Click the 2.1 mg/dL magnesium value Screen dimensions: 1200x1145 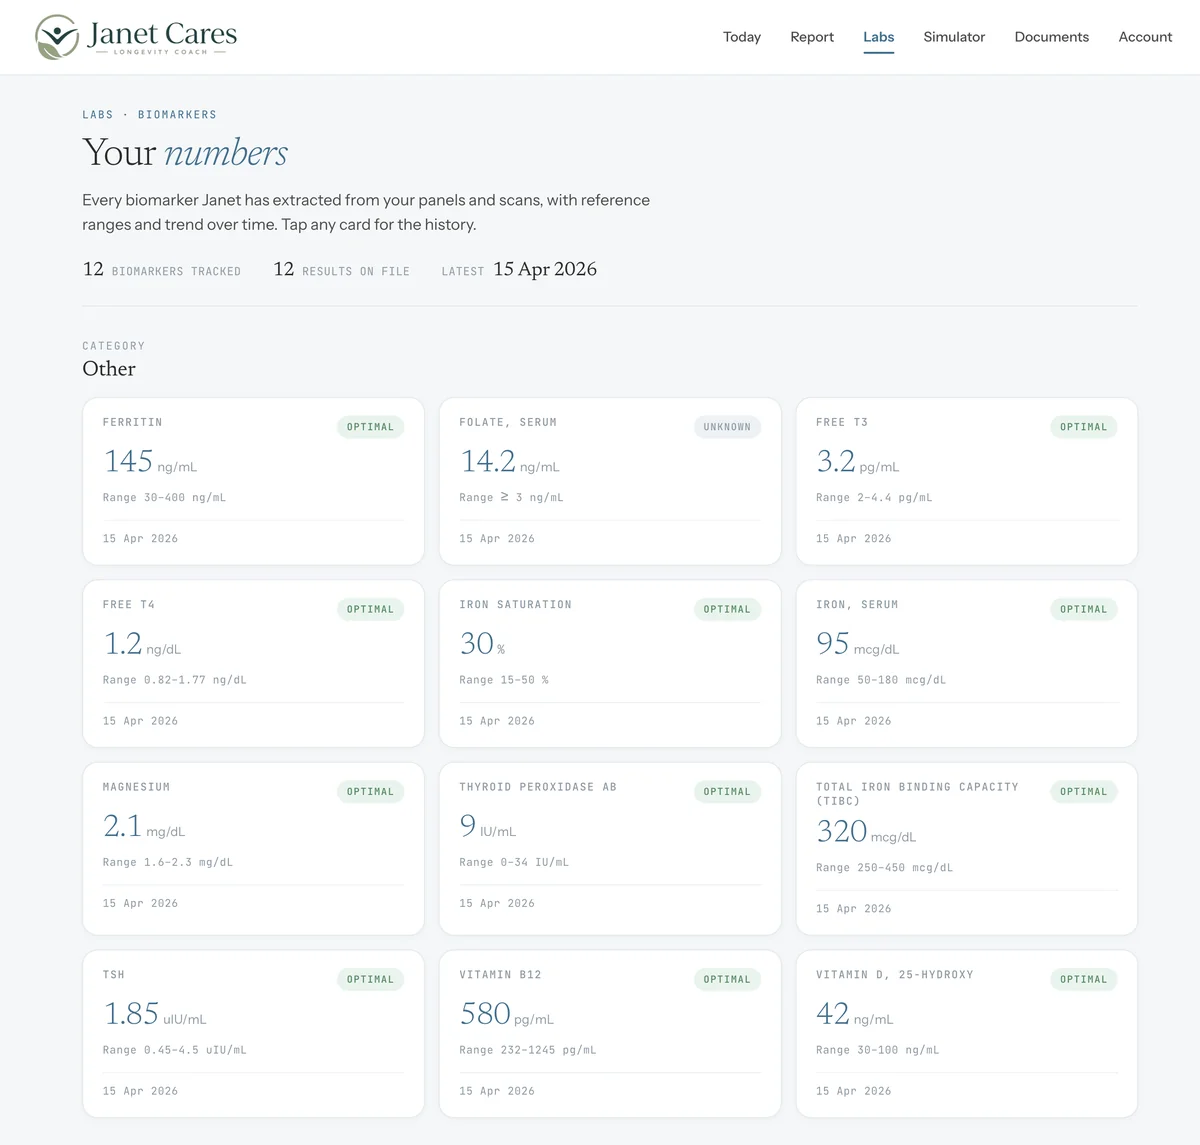[144, 827]
